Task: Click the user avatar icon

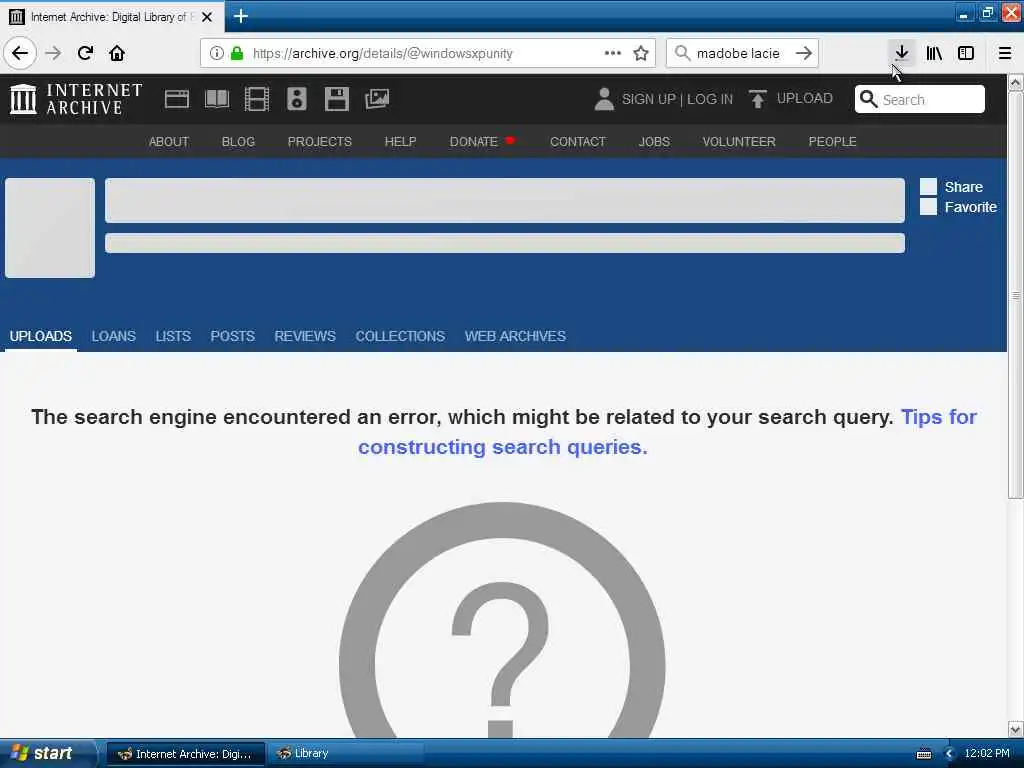Action: 604,99
